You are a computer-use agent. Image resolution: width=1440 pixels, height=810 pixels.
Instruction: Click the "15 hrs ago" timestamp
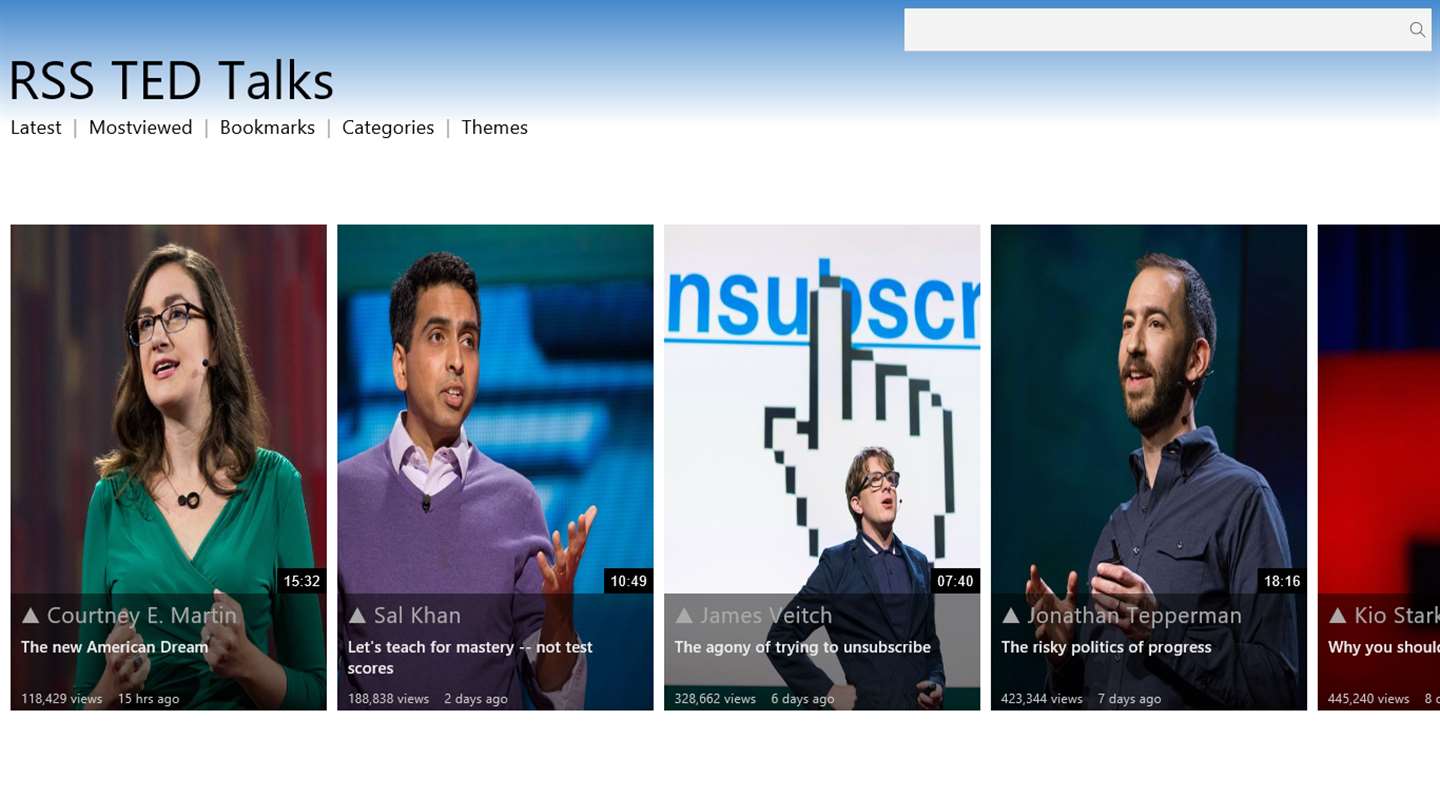click(x=149, y=699)
